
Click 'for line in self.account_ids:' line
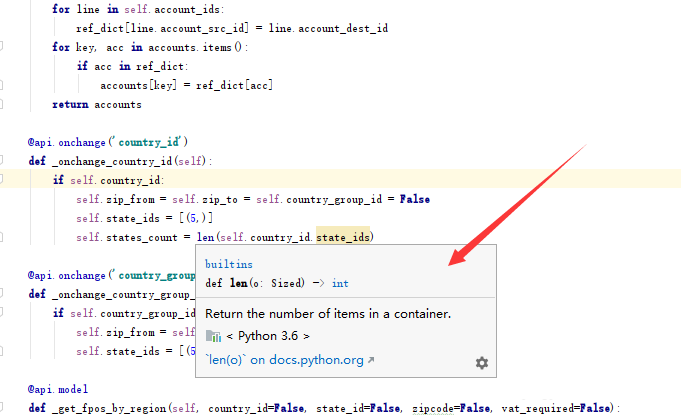click(x=138, y=9)
